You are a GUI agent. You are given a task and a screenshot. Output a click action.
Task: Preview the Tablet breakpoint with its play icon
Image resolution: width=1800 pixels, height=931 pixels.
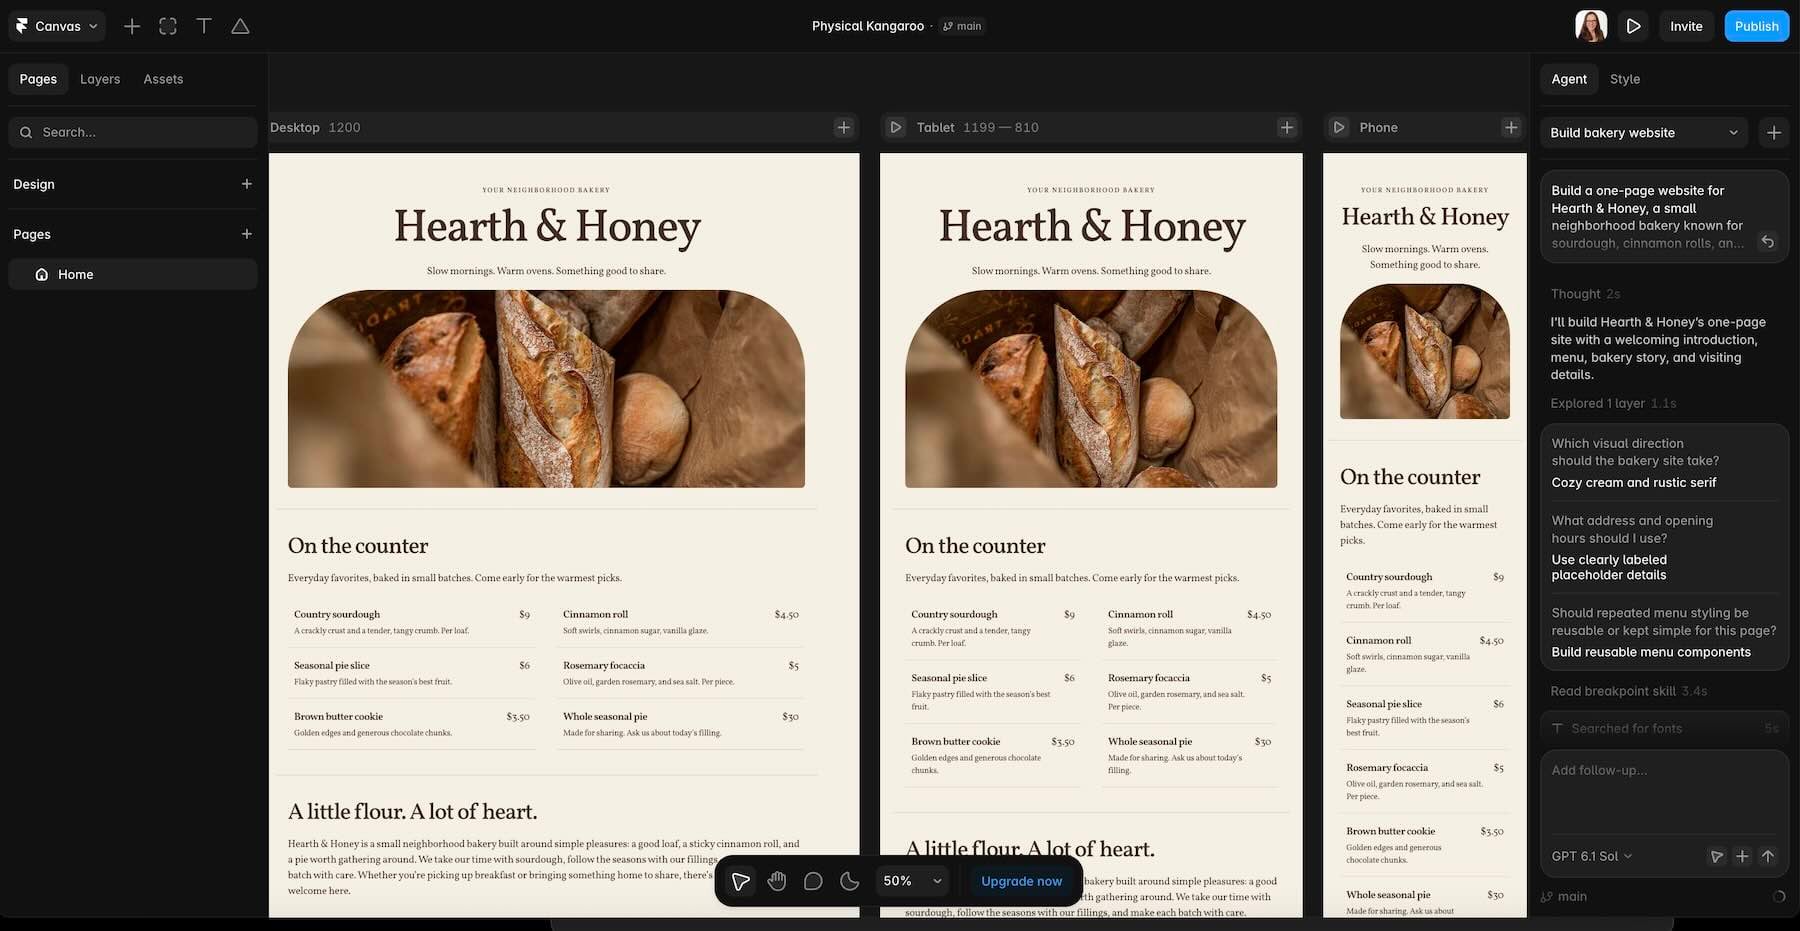pyautogui.click(x=896, y=127)
